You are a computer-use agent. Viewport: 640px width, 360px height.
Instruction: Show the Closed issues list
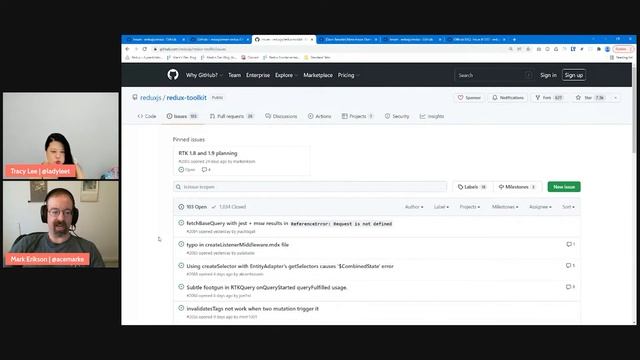tap(229, 207)
